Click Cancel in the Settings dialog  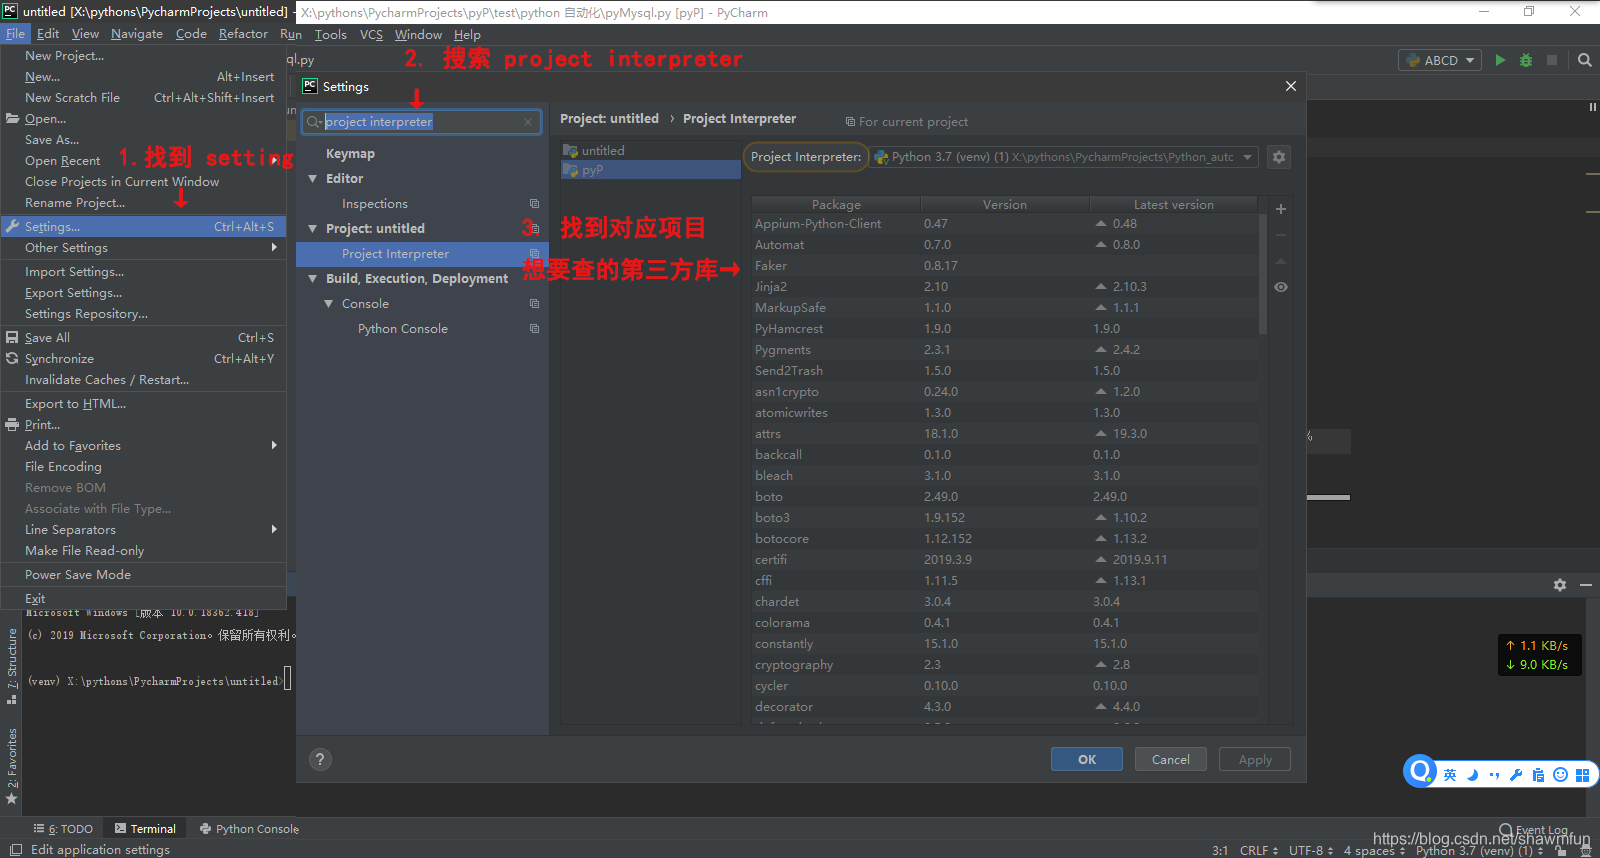[1171, 759]
